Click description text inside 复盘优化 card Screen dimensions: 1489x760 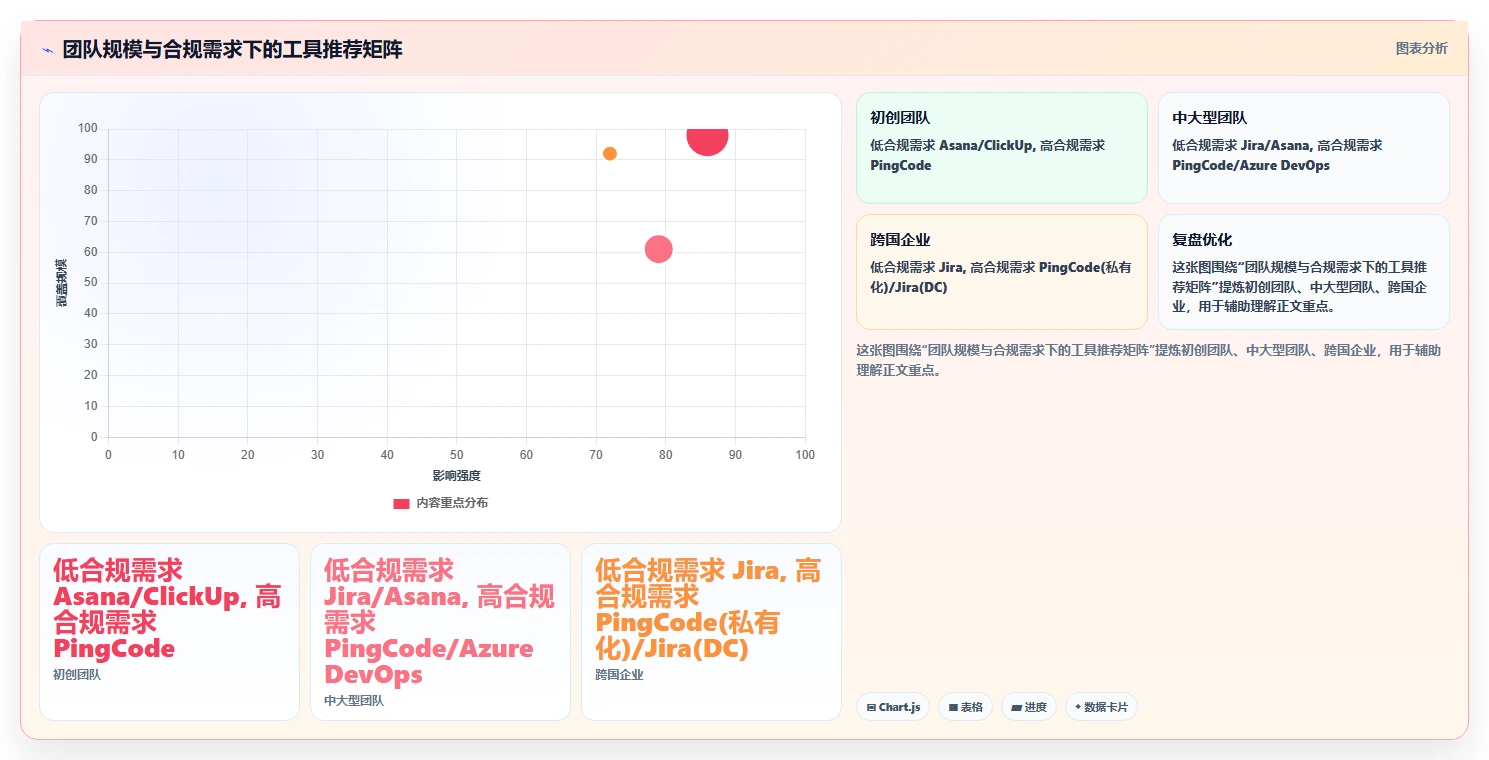click(x=1300, y=287)
